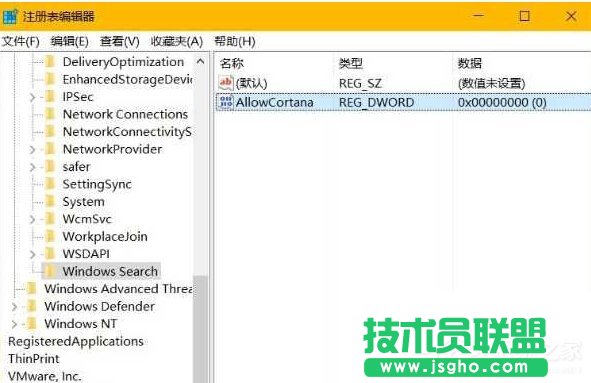Select the VMware, Inc. key
This screenshot has height=383, width=591.
[44, 376]
